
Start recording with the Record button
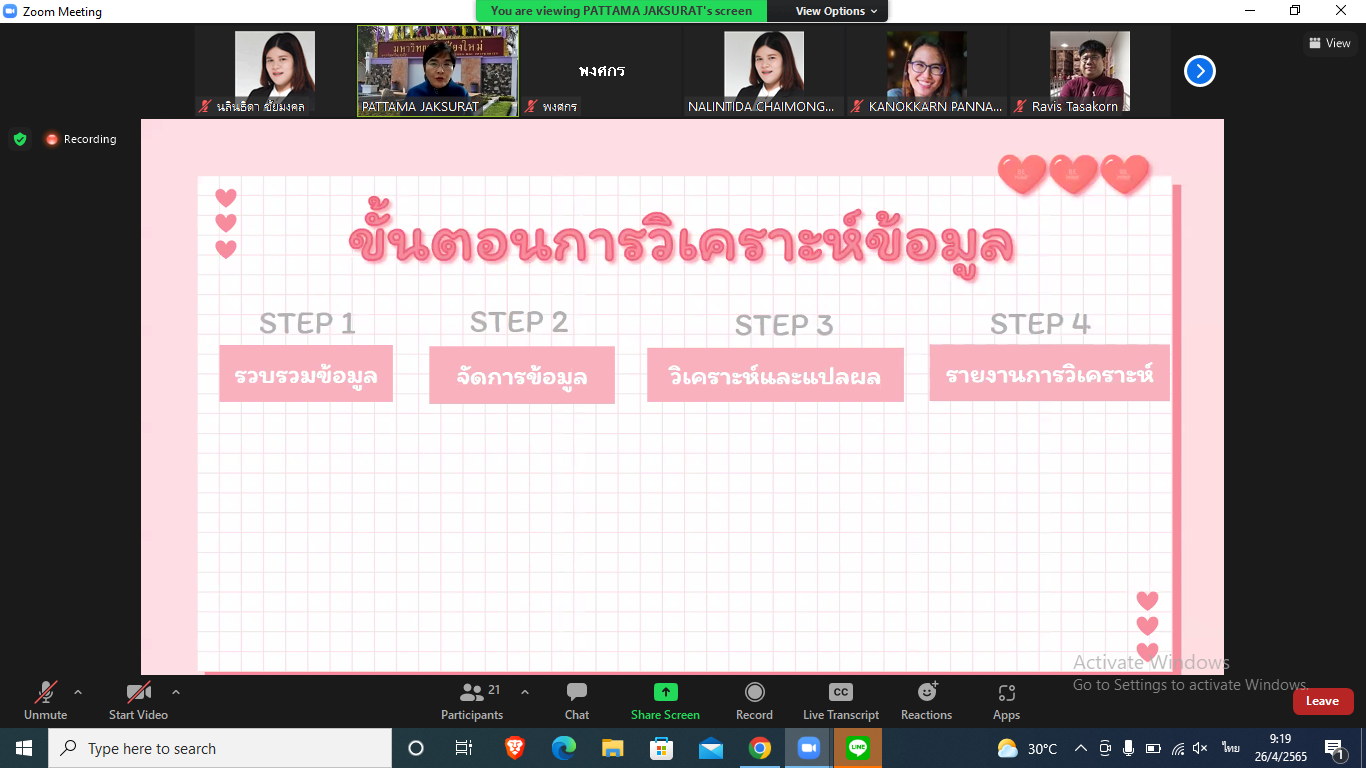754,700
